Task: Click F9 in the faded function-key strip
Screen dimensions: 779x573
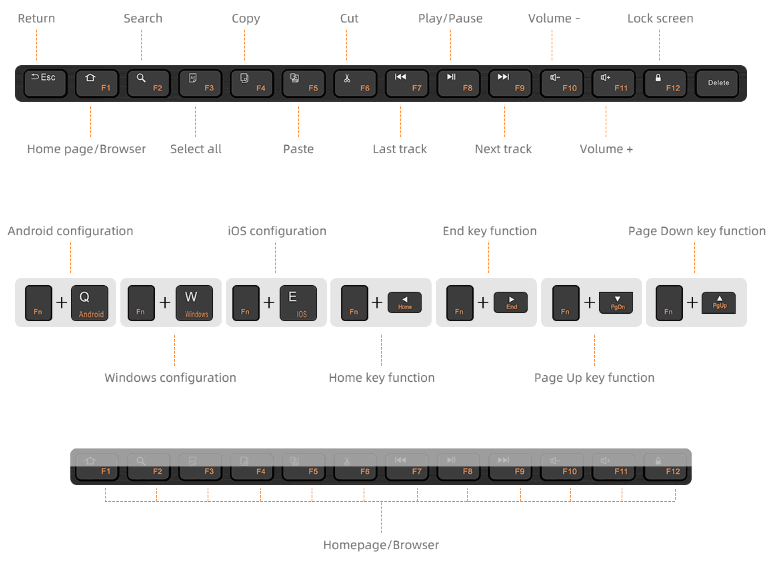Action: pos(510,467)
